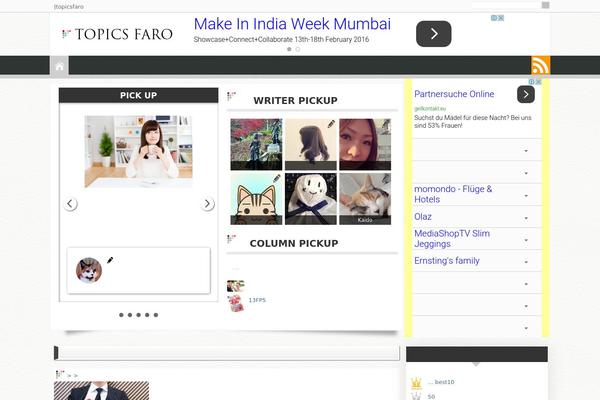Open the 13FPS column thumbnail
The height and width of the screenshot is (400, 600).
click(x=236, y=303)
